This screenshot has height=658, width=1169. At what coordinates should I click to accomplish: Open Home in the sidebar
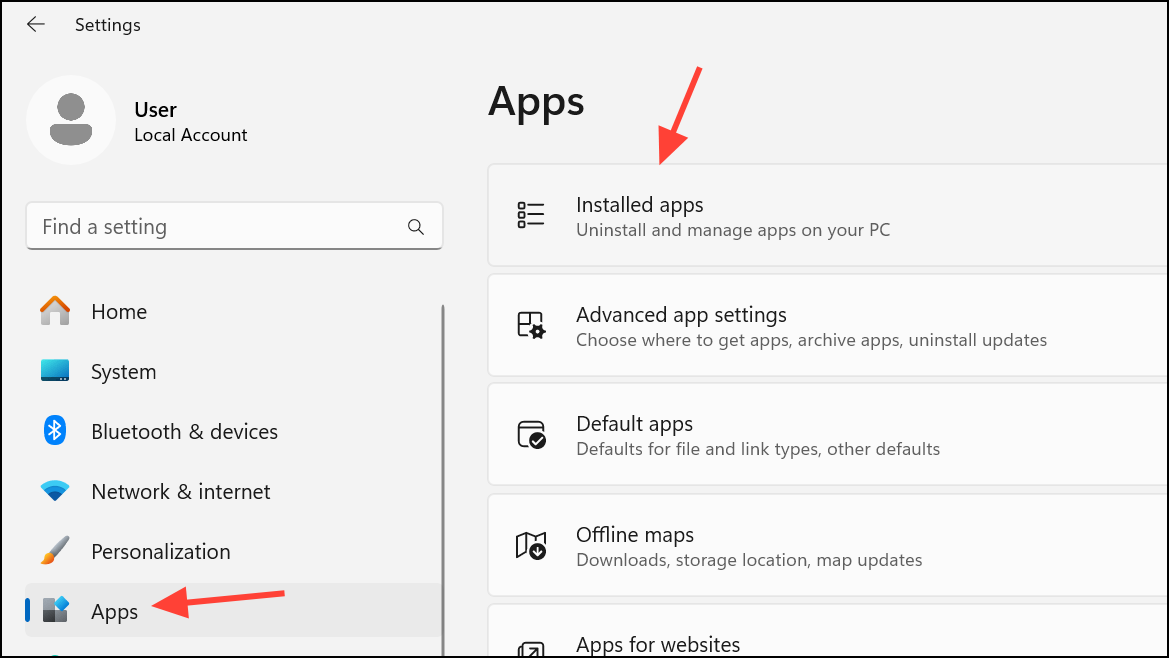coord(233,311)
